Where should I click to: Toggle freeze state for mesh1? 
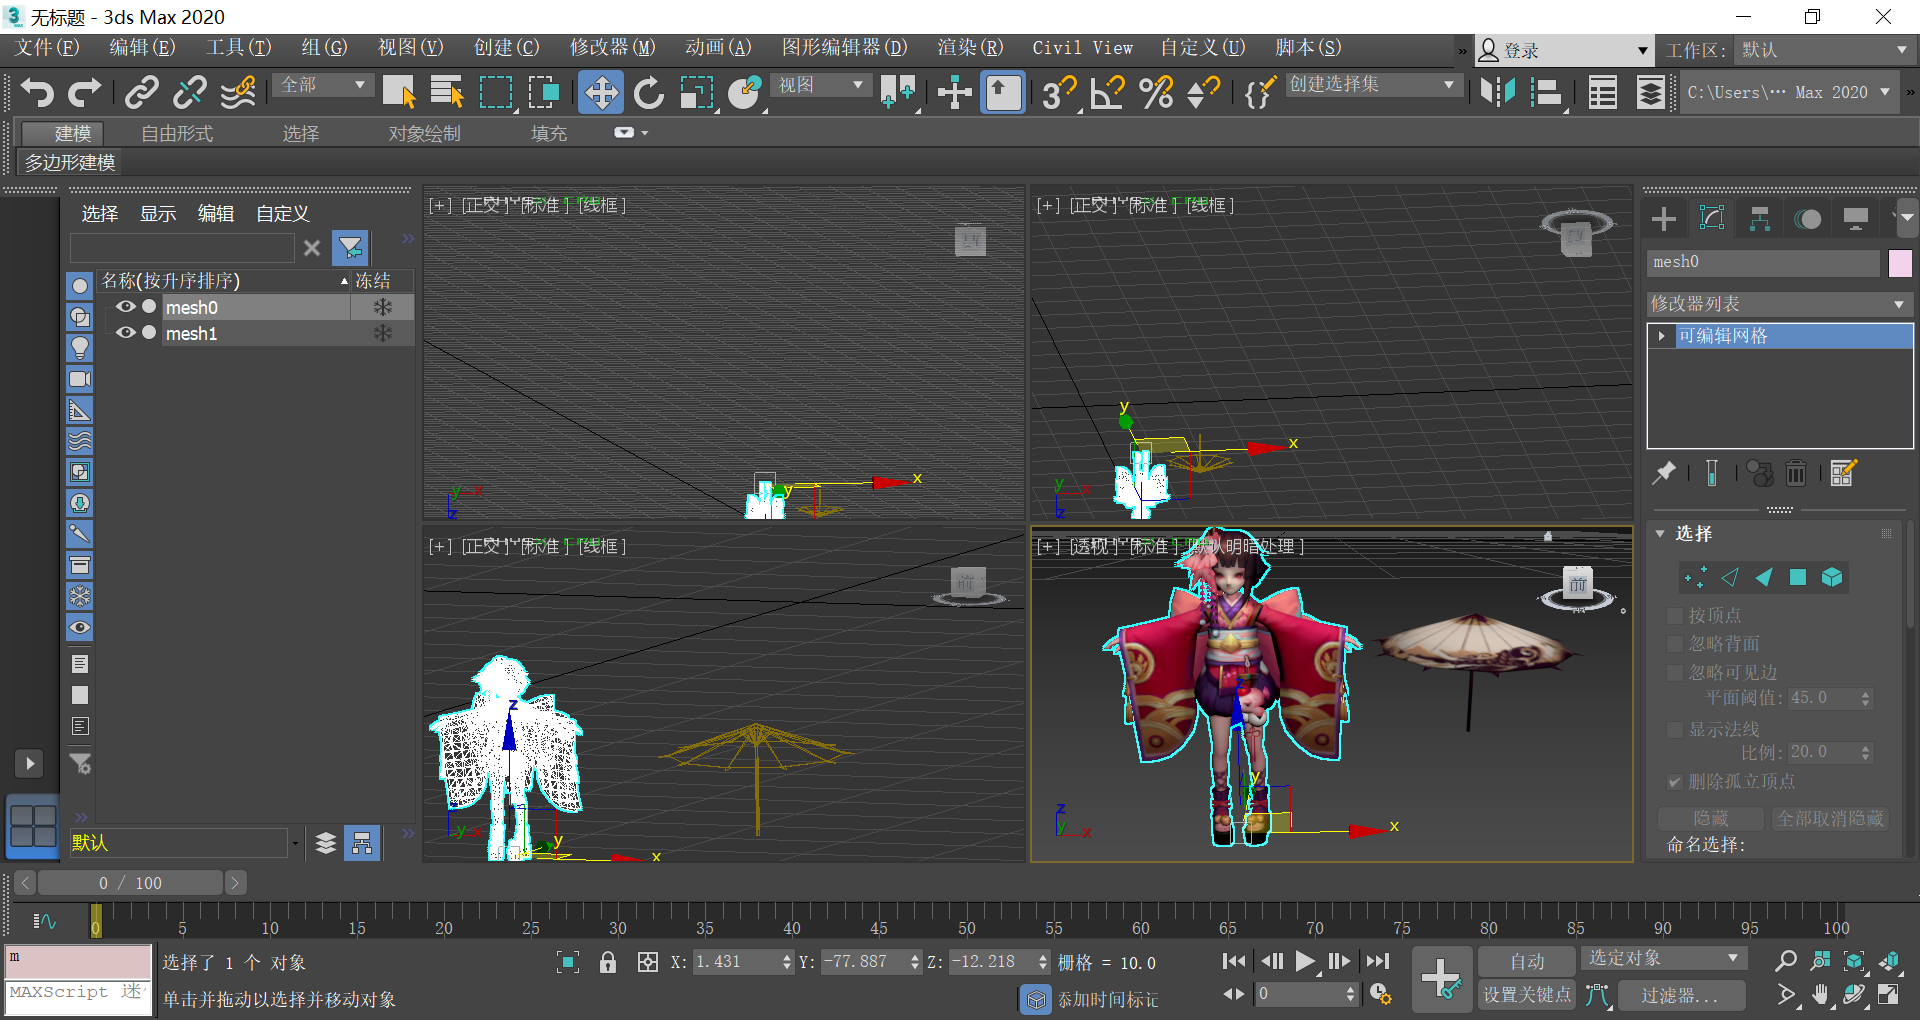click(x=382, y=333)
